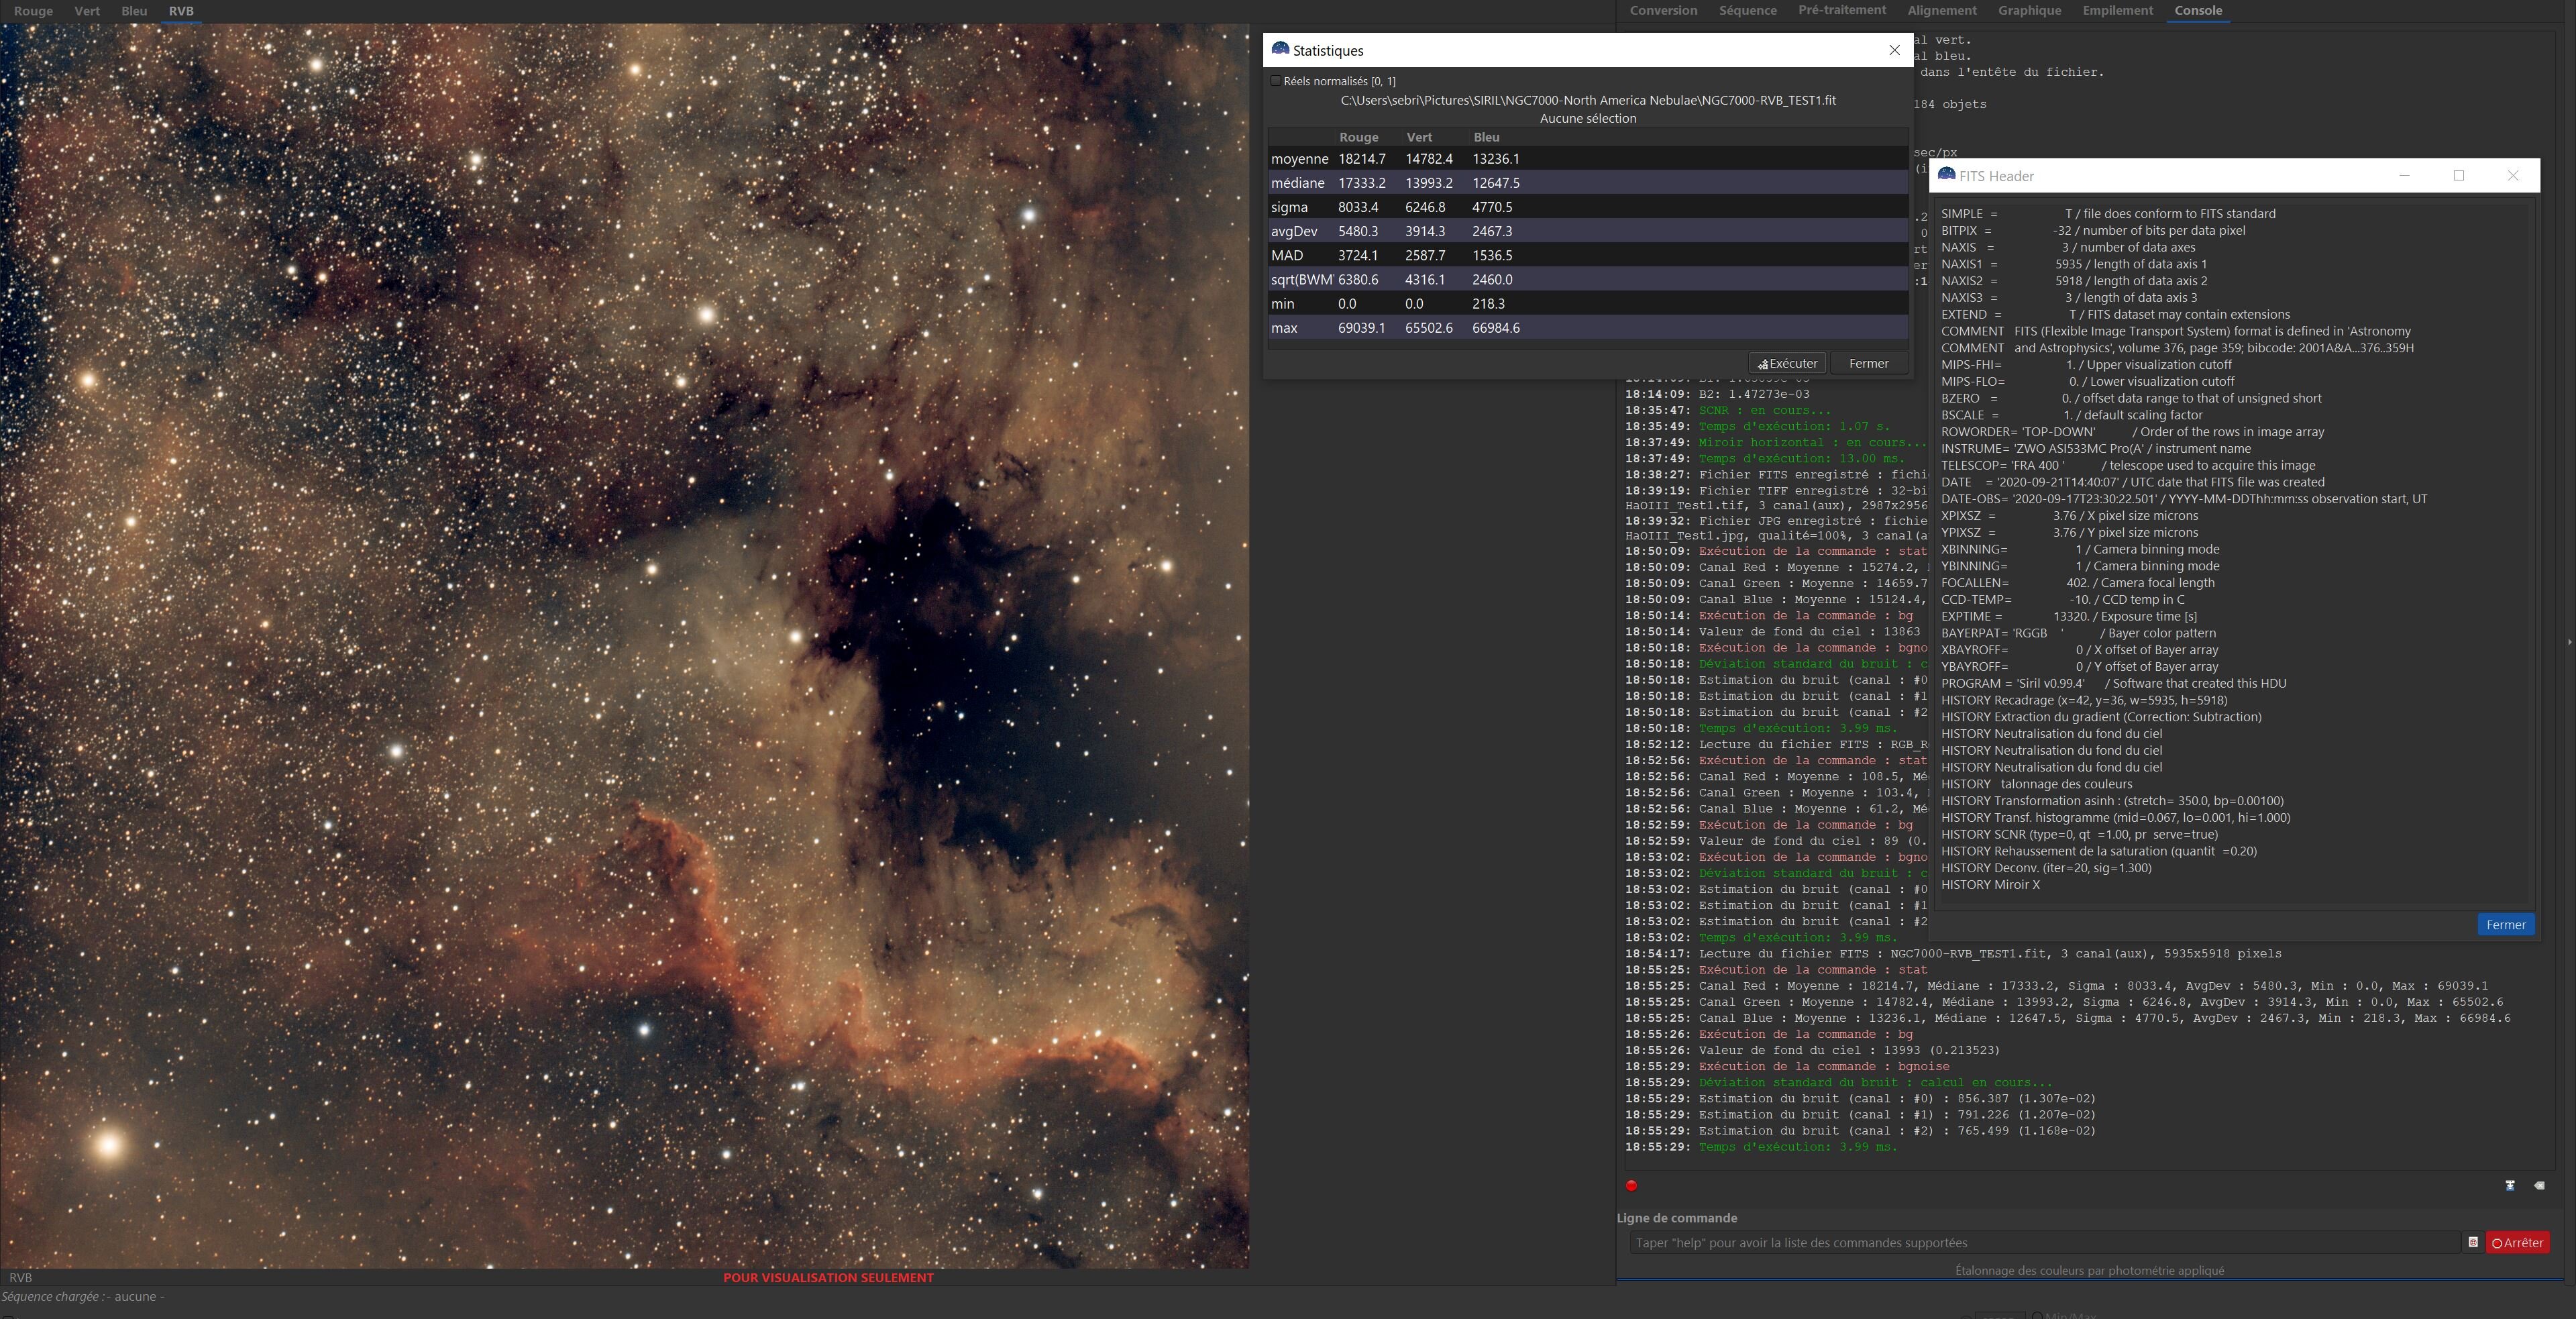The image size is (2576, 1319).
Task: Minimize the FITS Header window
Action: (x=2404, y=175)
